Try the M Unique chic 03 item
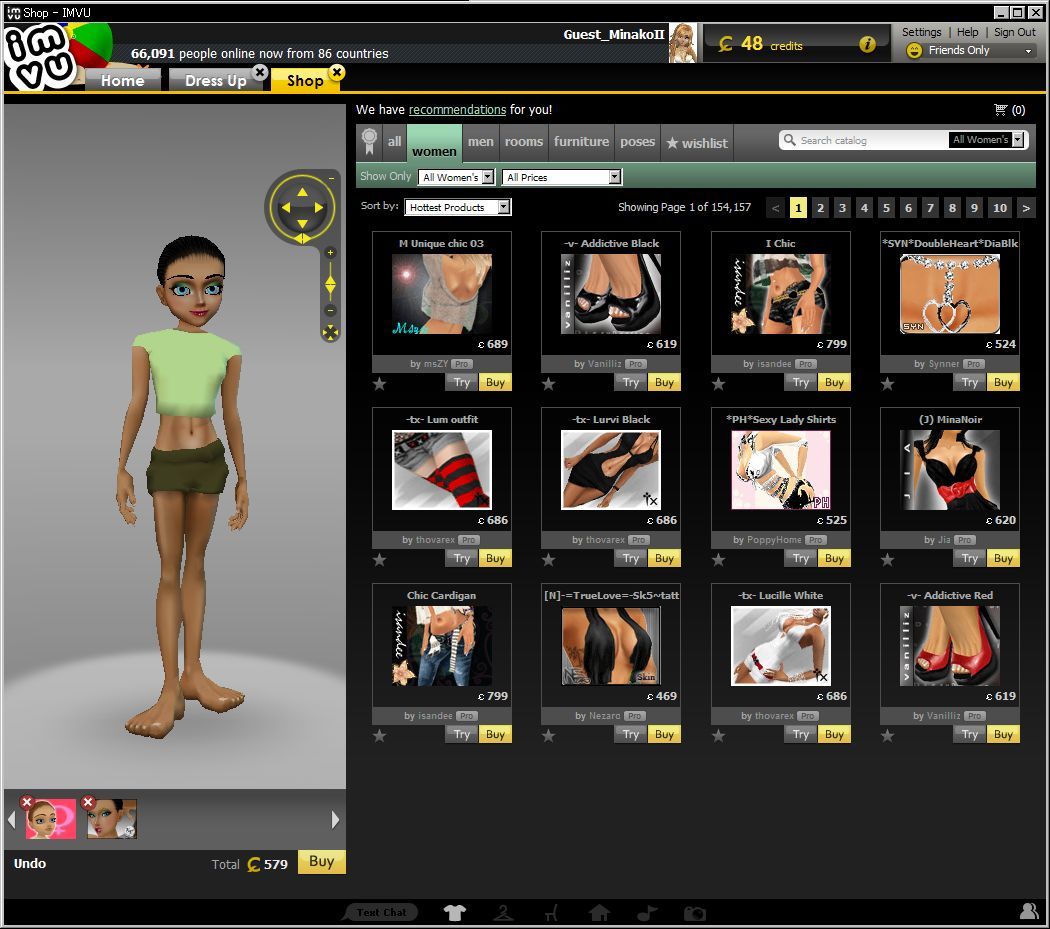This screenshot has width=1050, height=929. [x=461, y=382]
